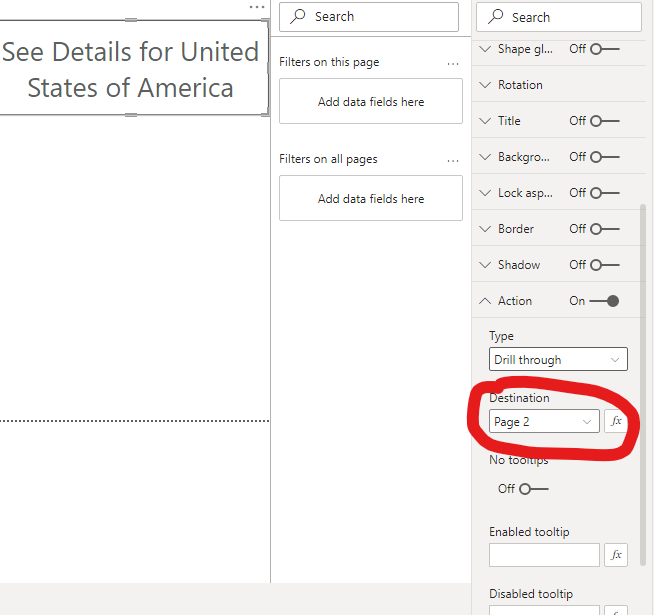This screenshot has width=654, height=615.
Task: Click the magnifier icon in the Format search box
Action: 496,17
